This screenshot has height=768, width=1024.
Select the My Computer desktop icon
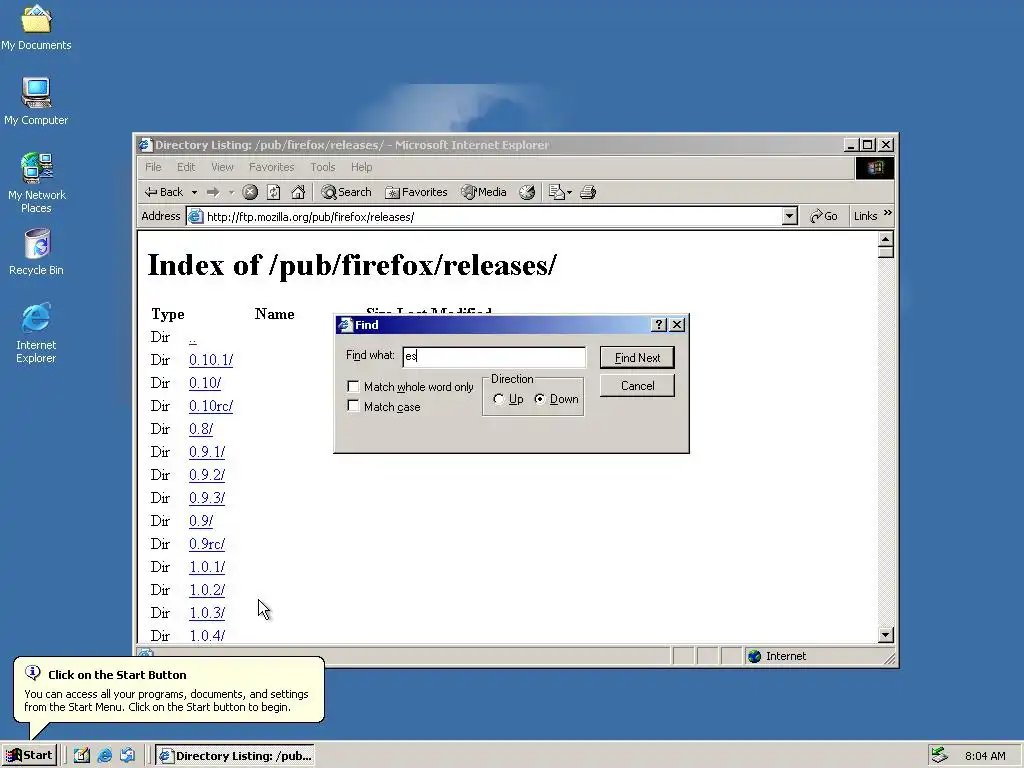pos(36,101)
